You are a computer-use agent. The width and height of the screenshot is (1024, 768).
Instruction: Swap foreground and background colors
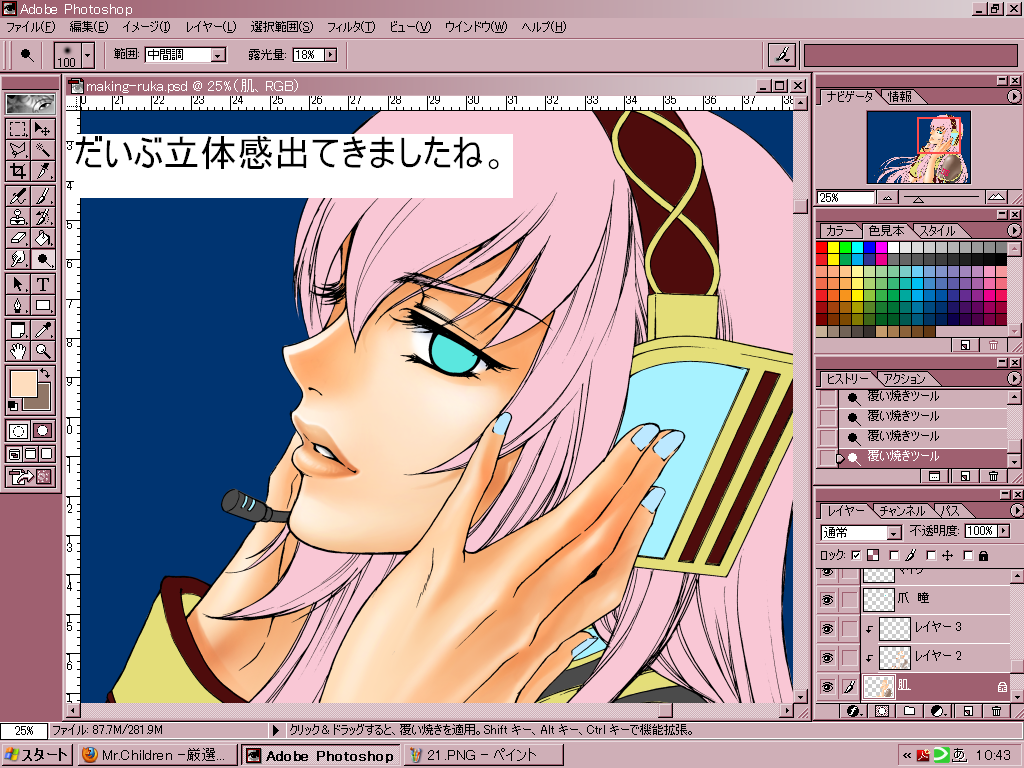45,374
